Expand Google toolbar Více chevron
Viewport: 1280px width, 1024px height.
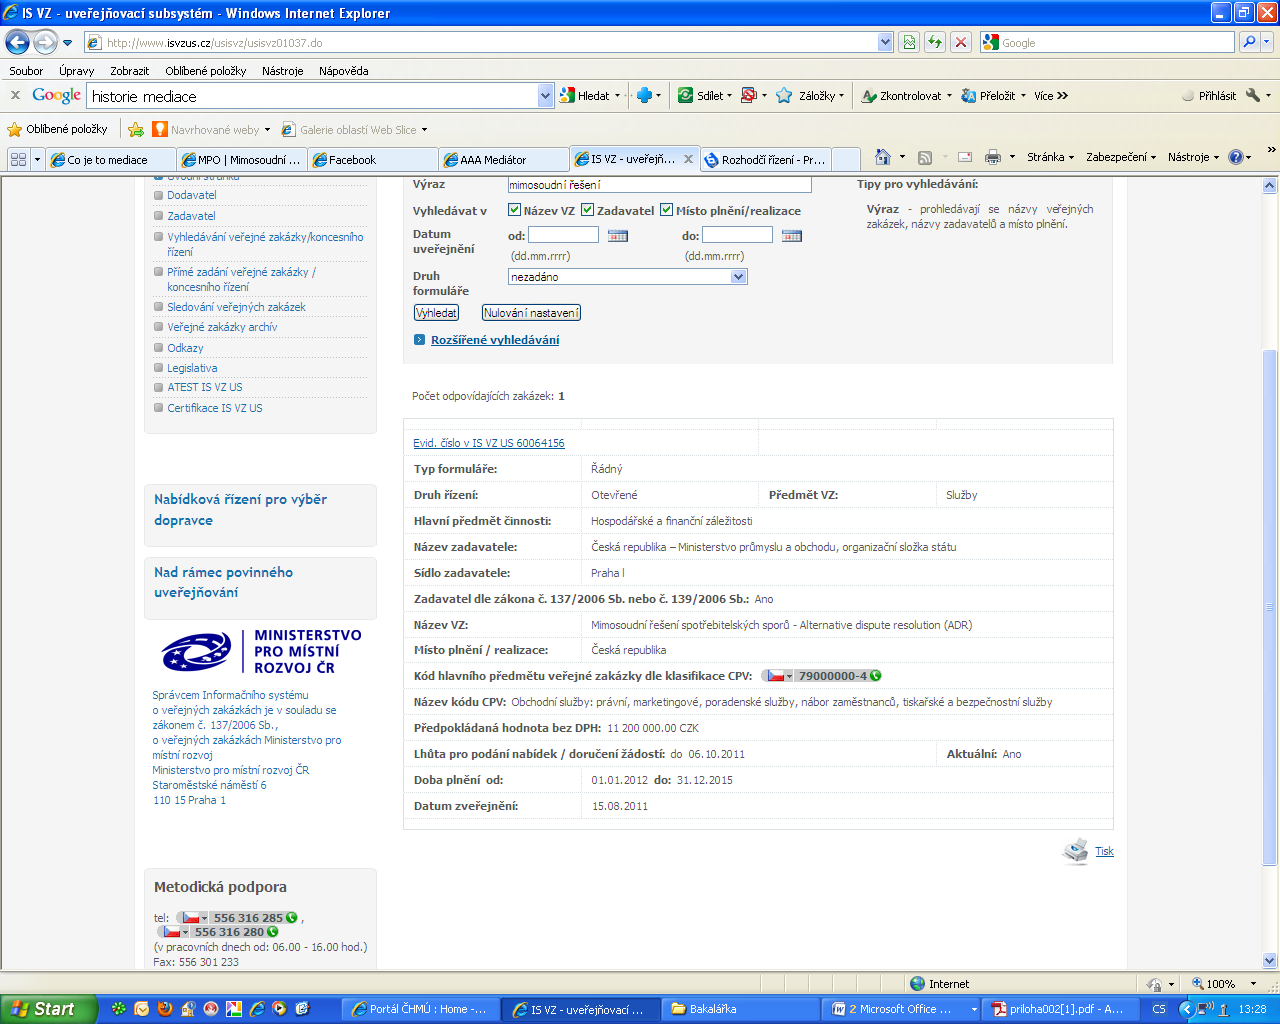(x=1050, y=96)
